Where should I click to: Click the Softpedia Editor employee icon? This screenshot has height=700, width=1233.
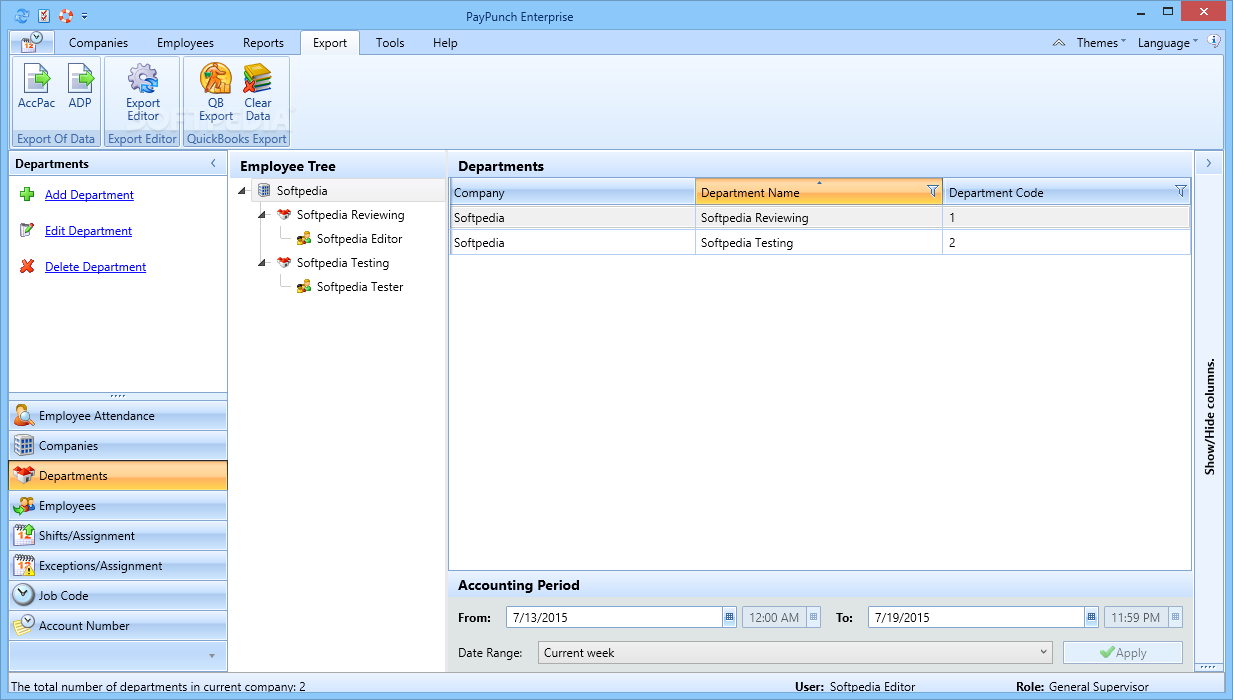click(304, 238)
